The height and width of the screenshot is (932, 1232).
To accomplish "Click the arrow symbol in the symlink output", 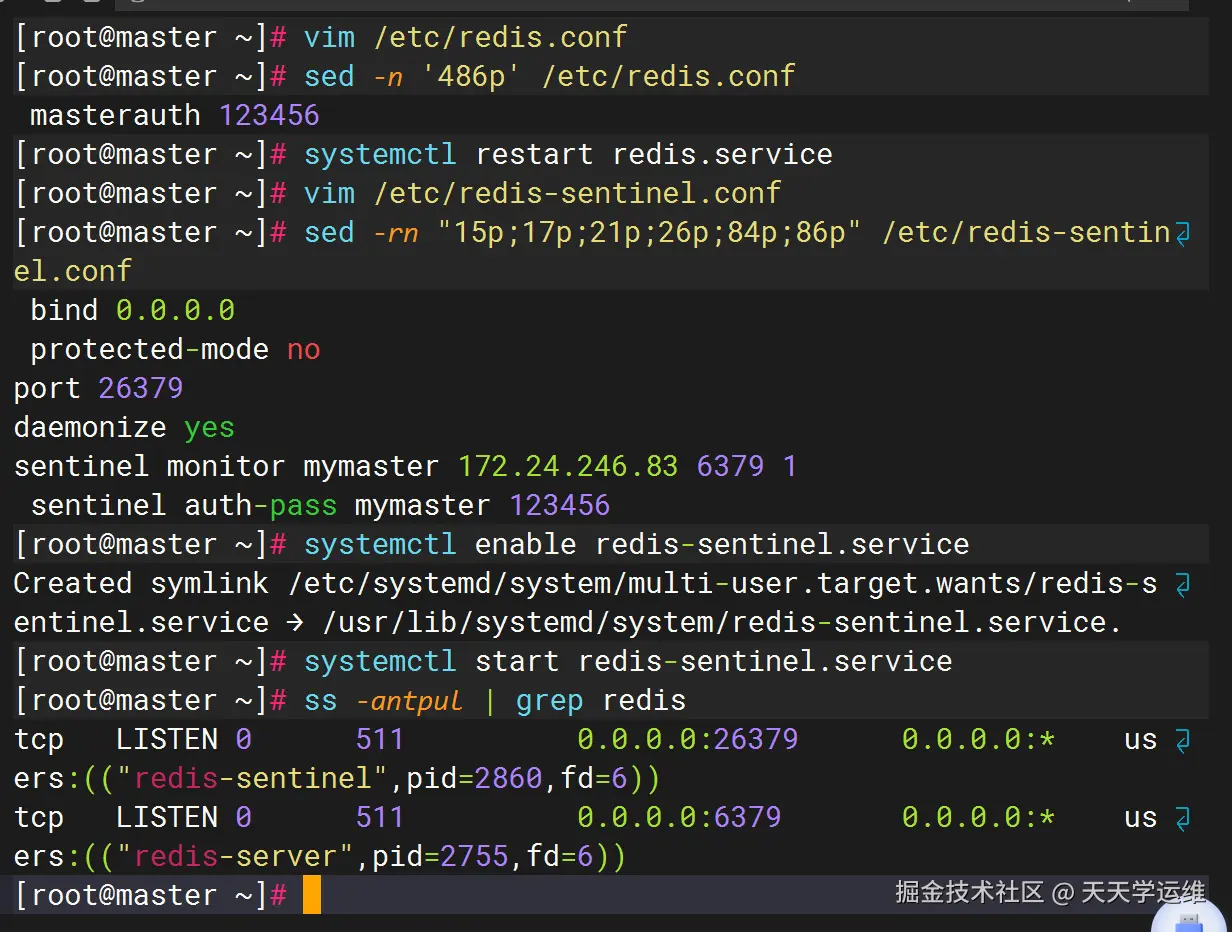I will (x=295, y=623).
